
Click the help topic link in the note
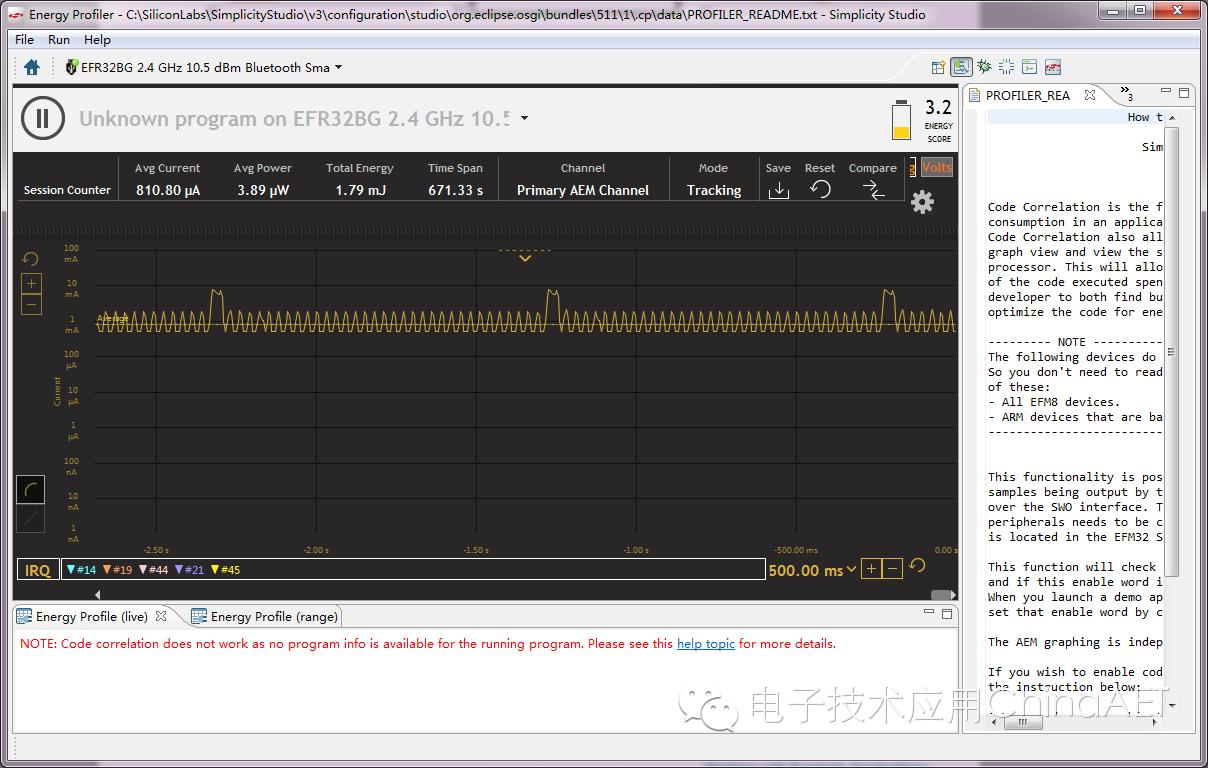pyautogui.click(x=706, y=644)
